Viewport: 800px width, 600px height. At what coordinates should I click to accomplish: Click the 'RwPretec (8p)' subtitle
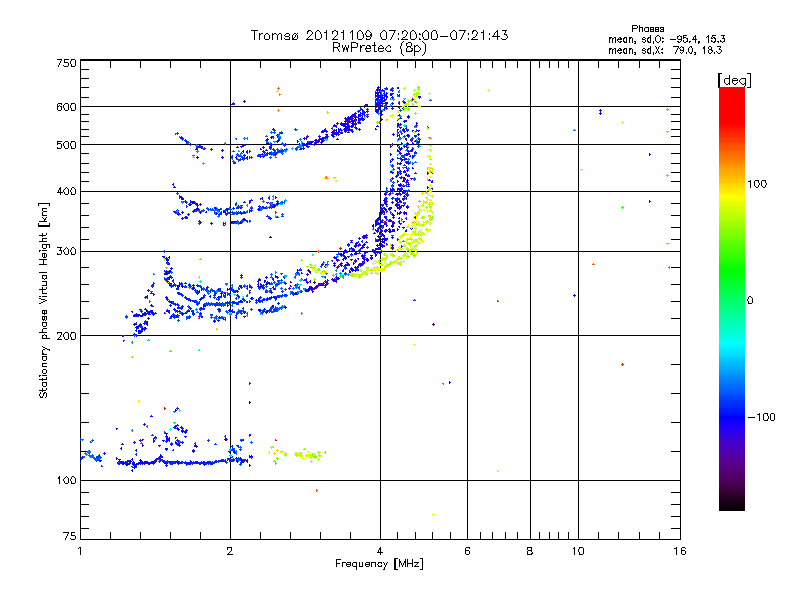click(379, 47)
